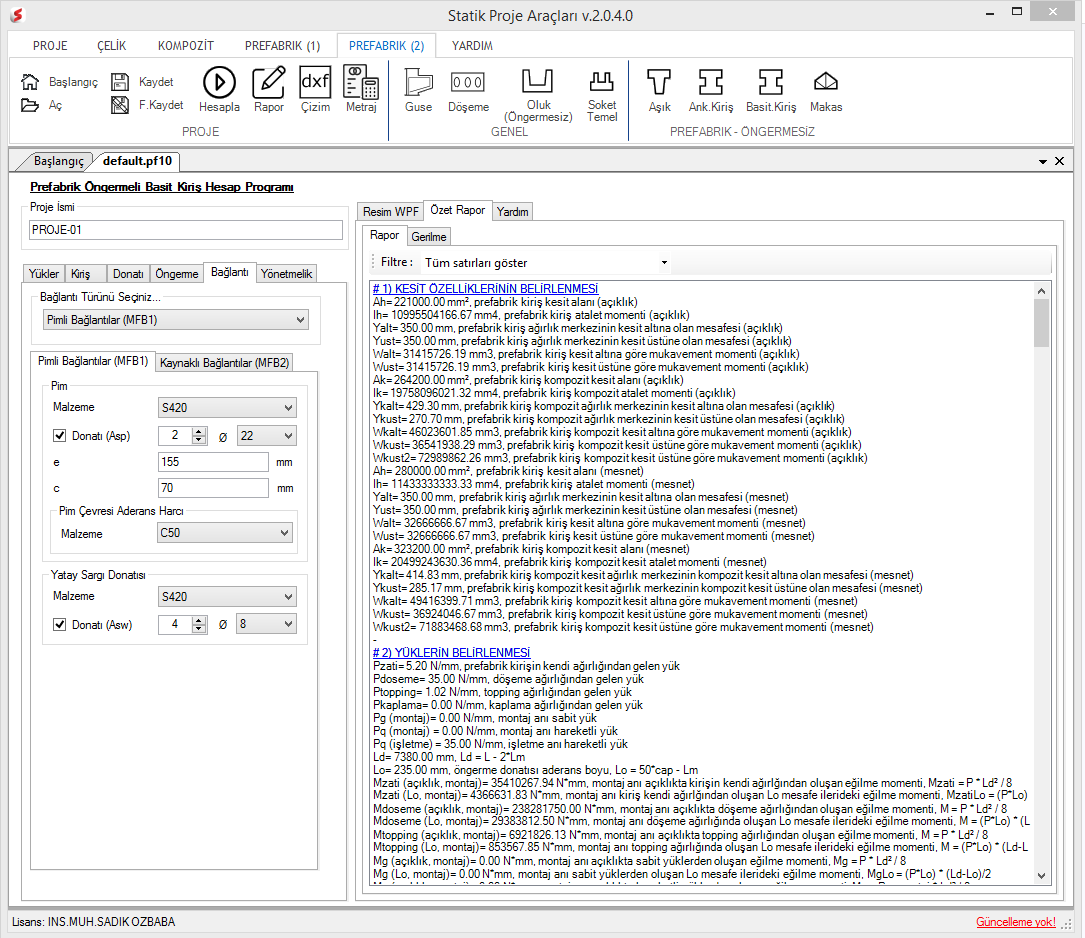Click the Prefabrik Öngermeli Basit Kiriş title
The width and height of the screenshot is (1085, 938).
point(162,187)
